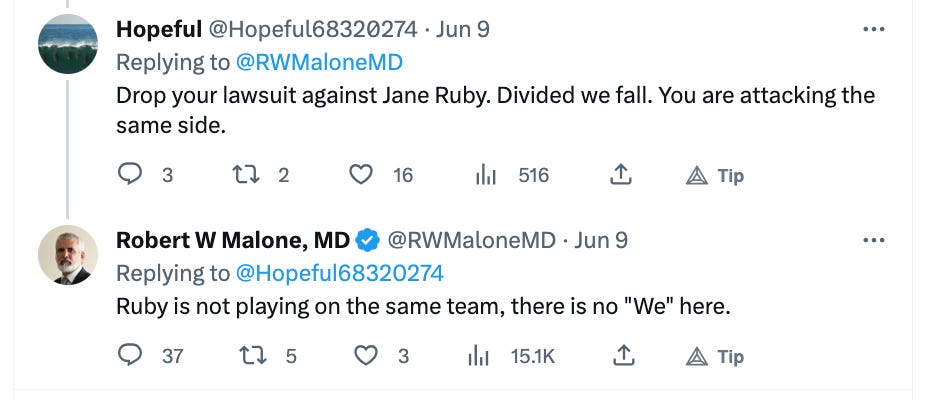Like Robert Malone's reply

(366, 356)
